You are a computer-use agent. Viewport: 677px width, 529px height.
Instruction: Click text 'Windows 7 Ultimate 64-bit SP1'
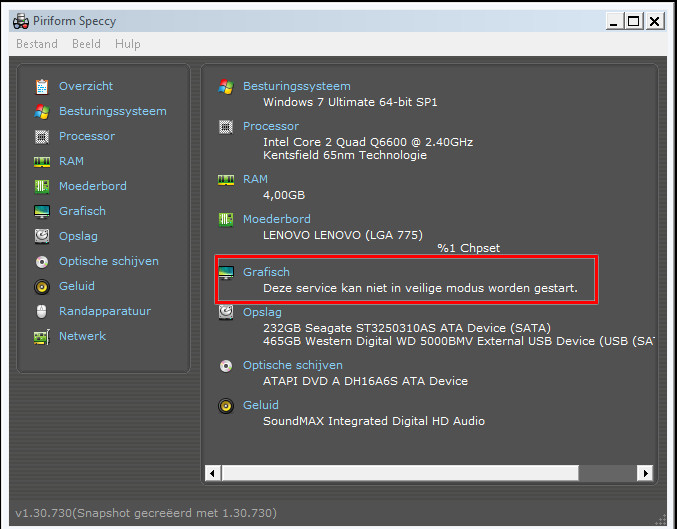[350, 102]
